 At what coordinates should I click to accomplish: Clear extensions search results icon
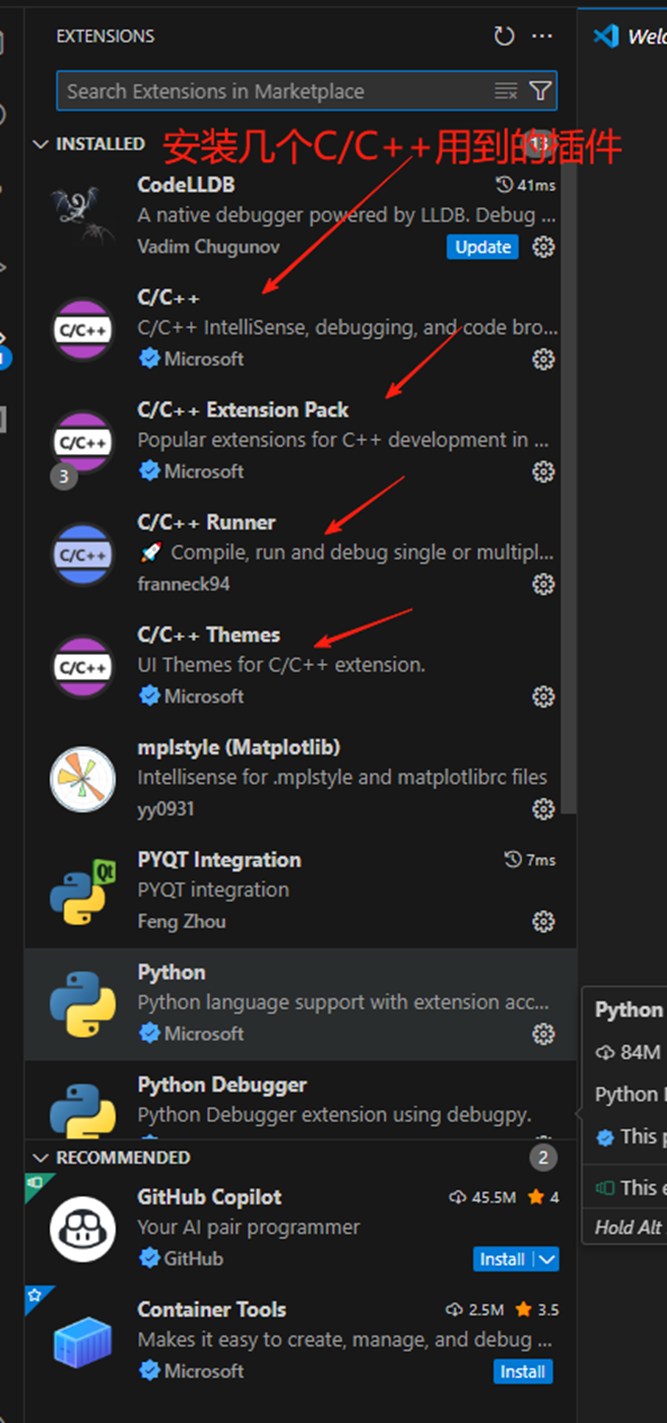pyautogui.click(x=506, y=91)
